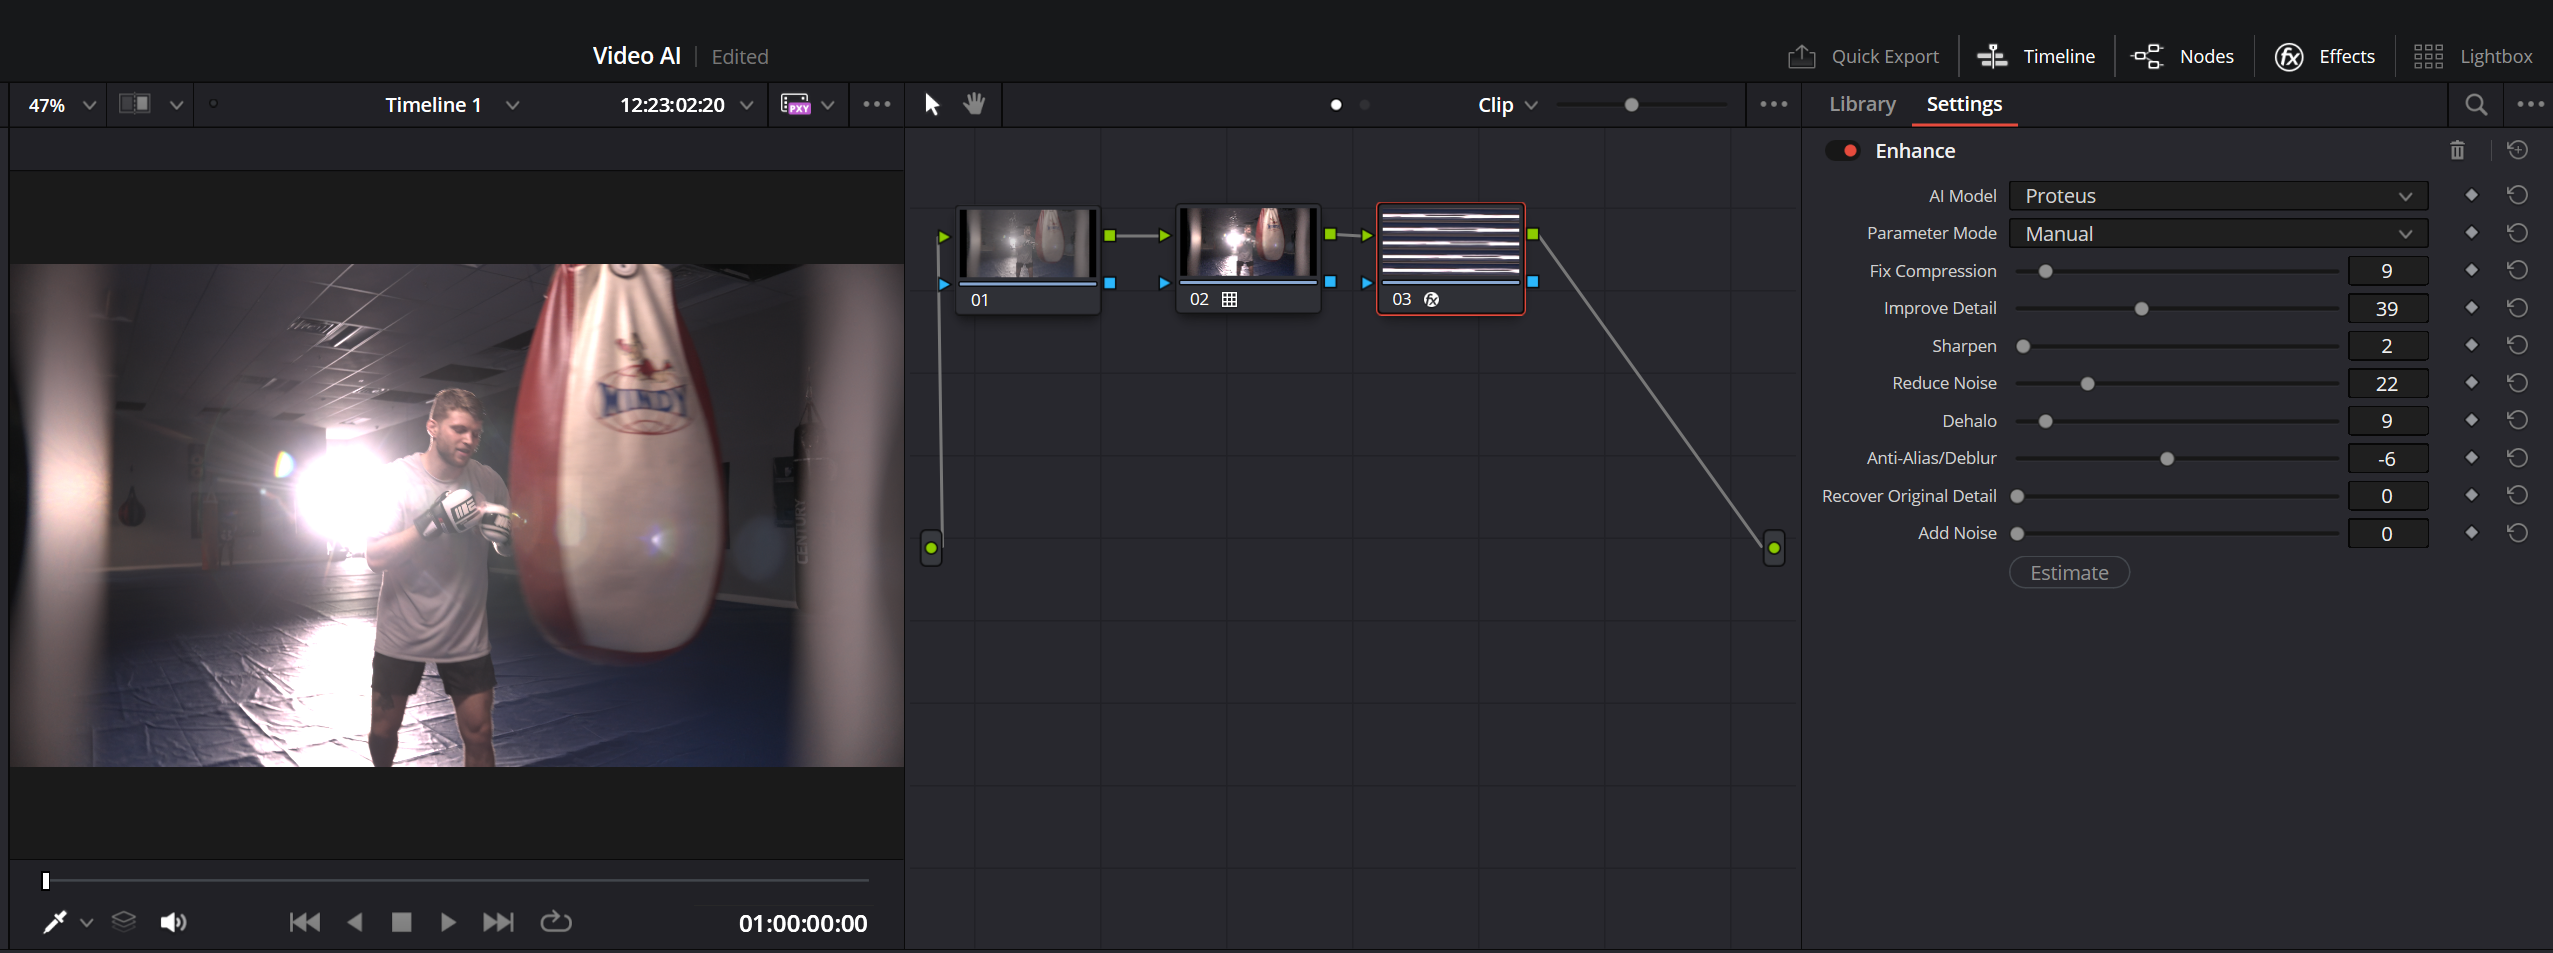Image resolution: width=2553 pixels, height=953 pixels.
Task: Toggle loop playback
Action: [556, 921]
